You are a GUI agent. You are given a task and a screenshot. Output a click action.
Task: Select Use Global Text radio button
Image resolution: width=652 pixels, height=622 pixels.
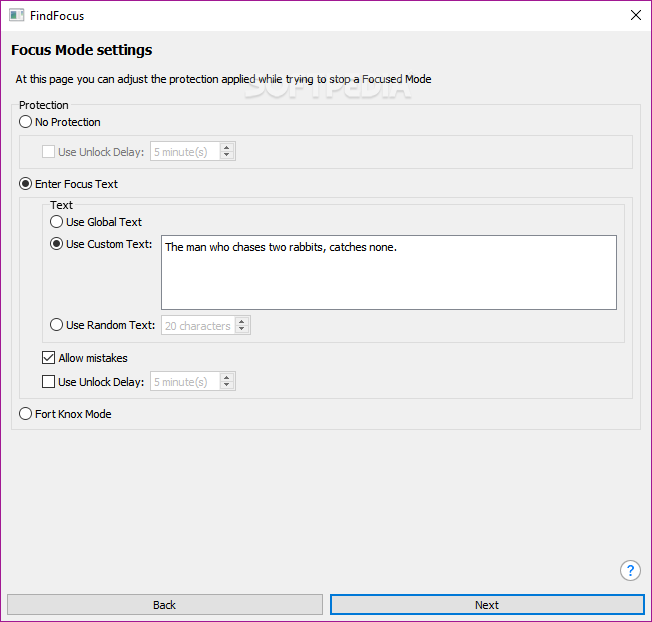pos(56,222)
